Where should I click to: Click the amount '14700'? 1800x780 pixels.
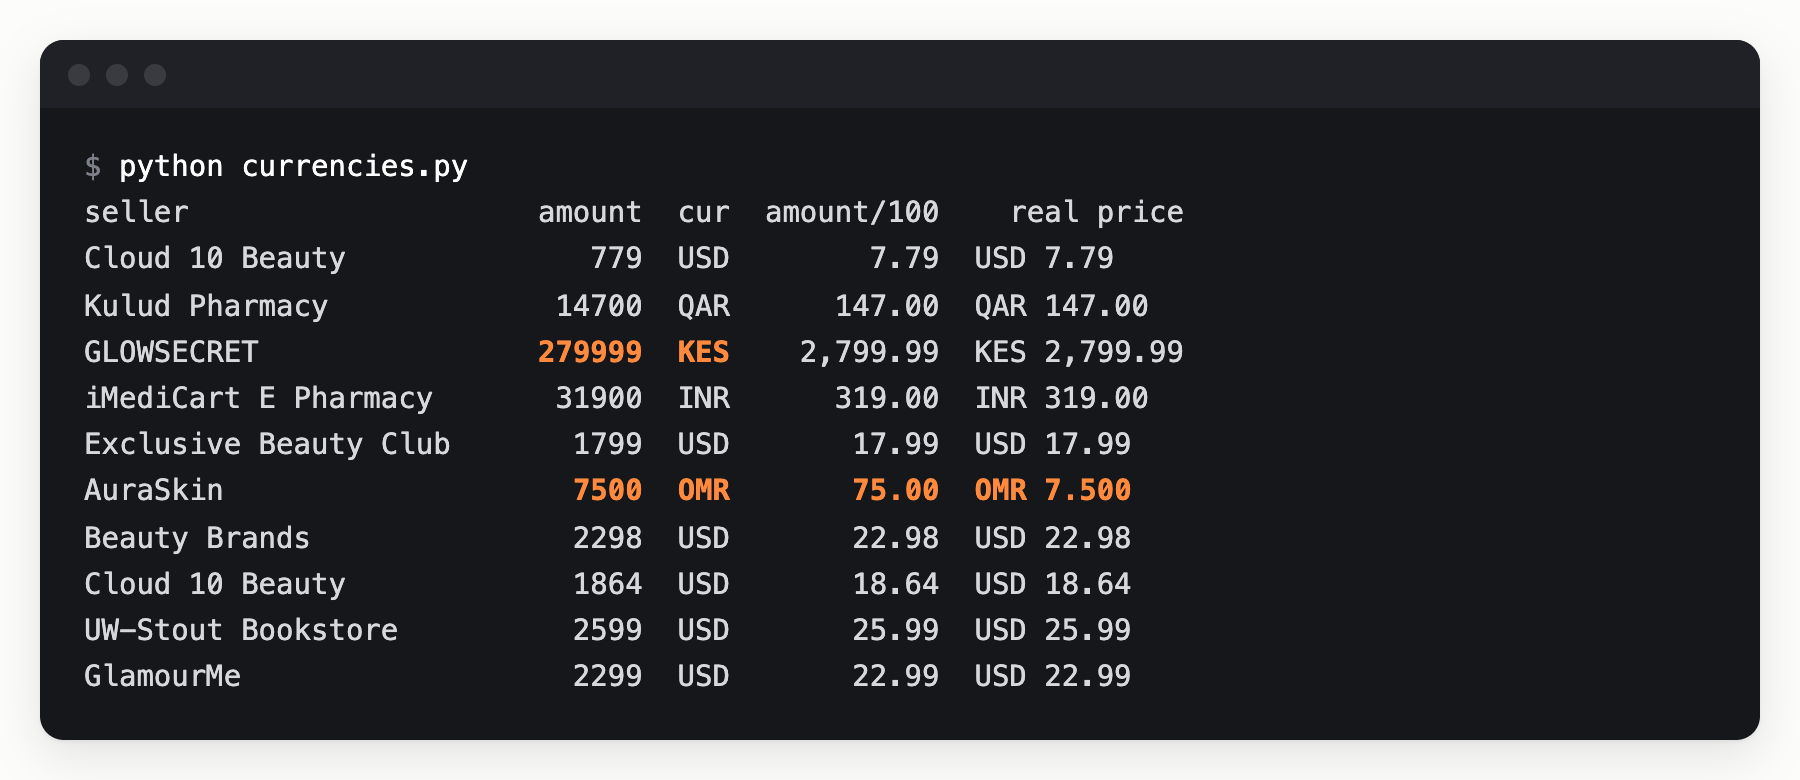[x=599, y=305]
